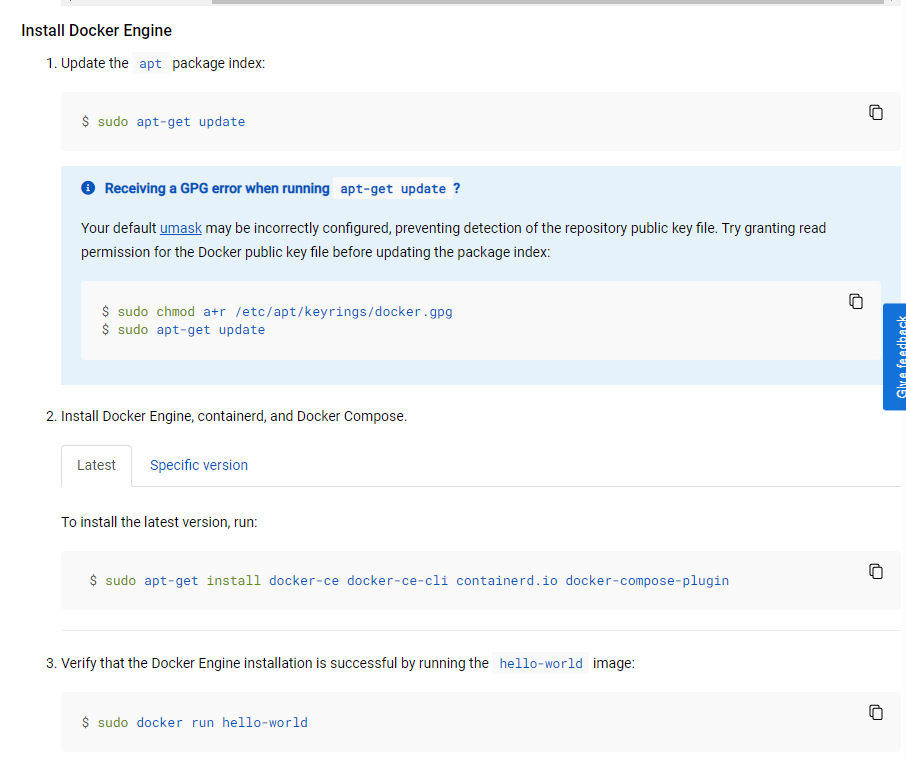906x757 pixels.
Task: Select the Latest tab
Action: point(96,465)
